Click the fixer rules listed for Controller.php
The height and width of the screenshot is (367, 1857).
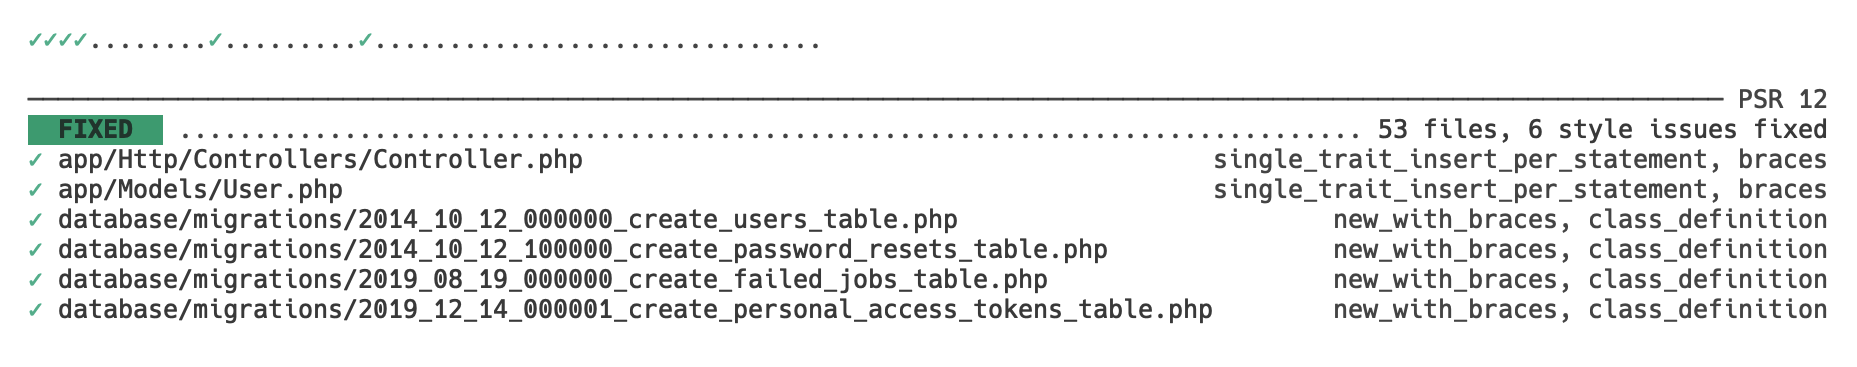1521,160
